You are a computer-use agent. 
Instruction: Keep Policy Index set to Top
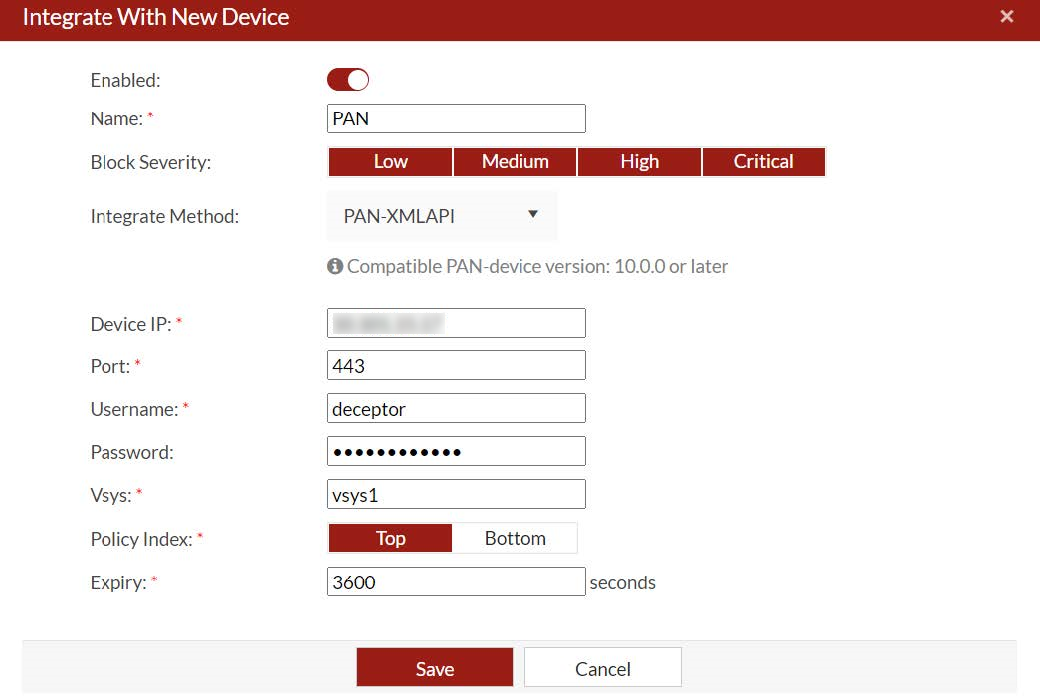pos(390,538)
